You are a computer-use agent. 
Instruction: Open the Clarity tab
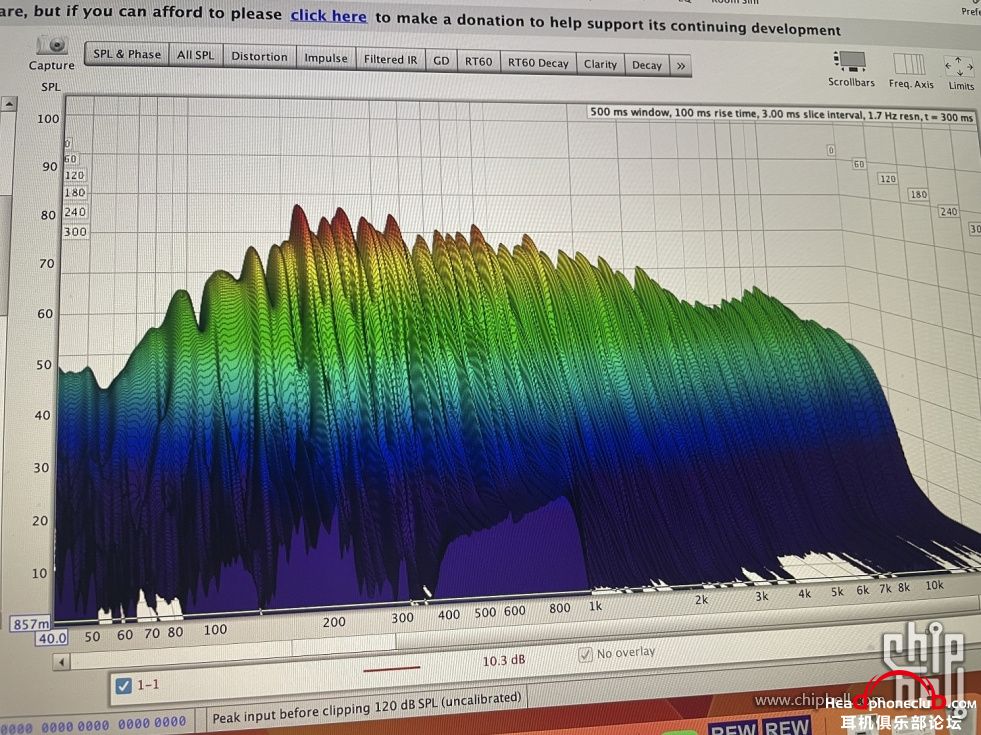(x=600, y=64)
